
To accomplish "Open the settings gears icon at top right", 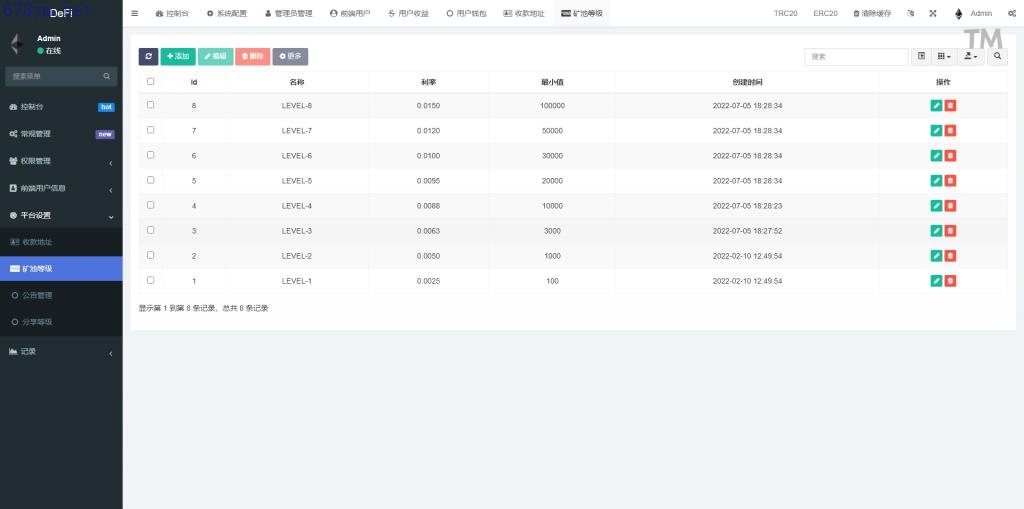I will (x=1012, y=13).
